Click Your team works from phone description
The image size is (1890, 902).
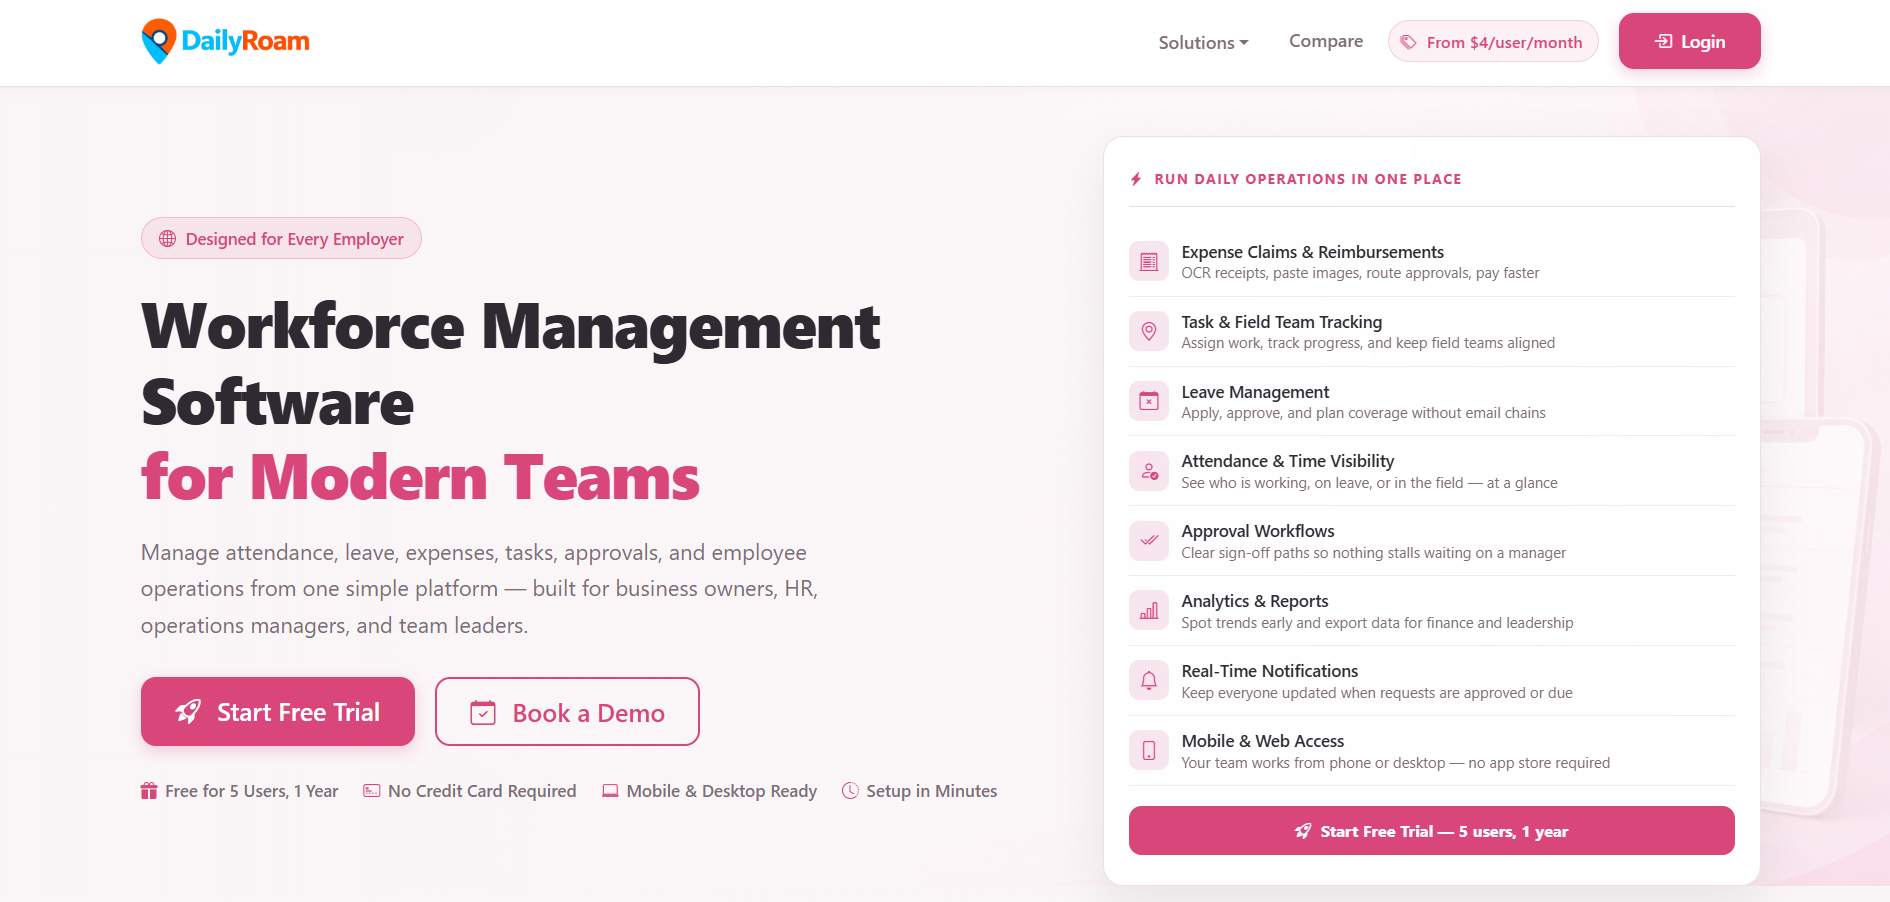(x=1395, y=763)
